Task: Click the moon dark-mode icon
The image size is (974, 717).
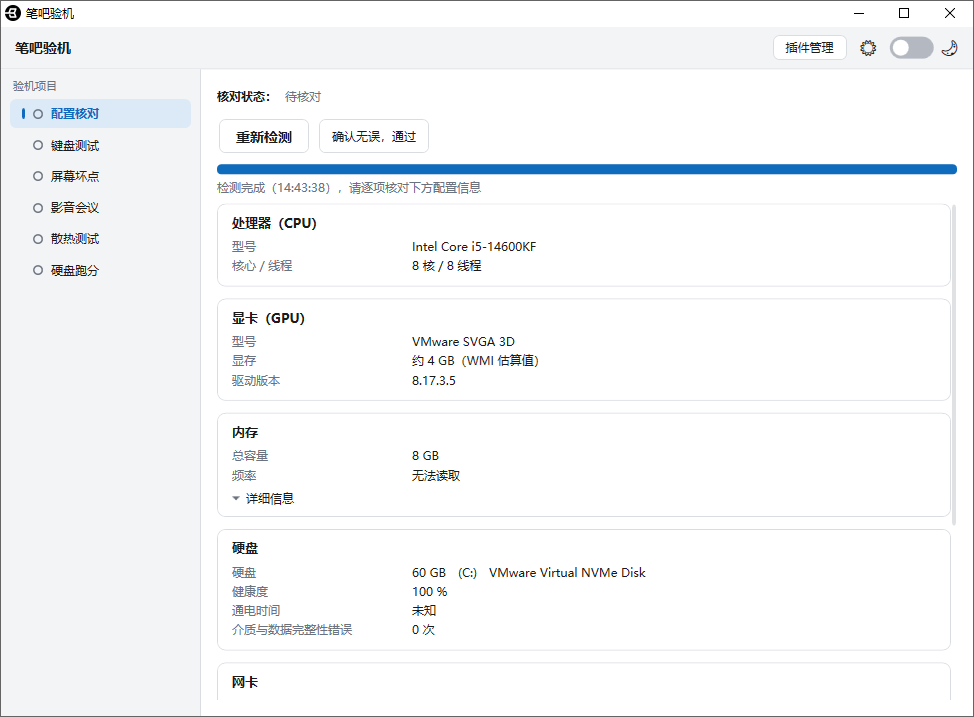Action: tap(950, 48)
